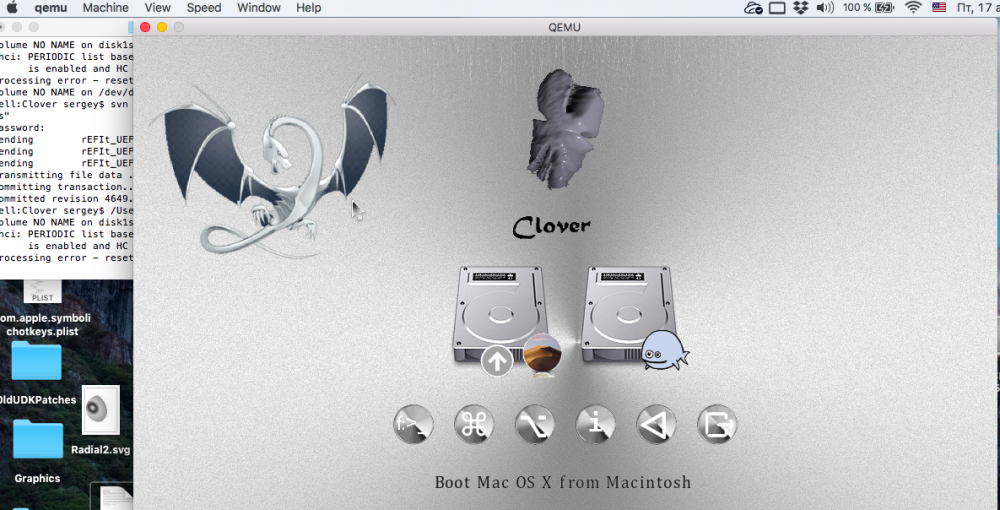Open the EFI shell round button
1000x510 pixels.
(x=413, y=425)
